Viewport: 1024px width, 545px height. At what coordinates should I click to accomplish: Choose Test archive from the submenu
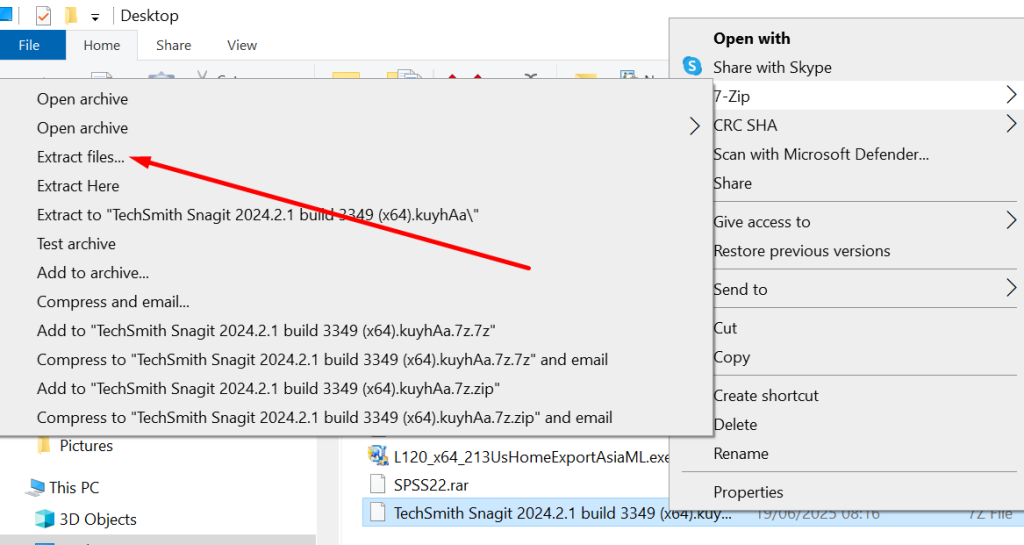(x=76, y=244)
